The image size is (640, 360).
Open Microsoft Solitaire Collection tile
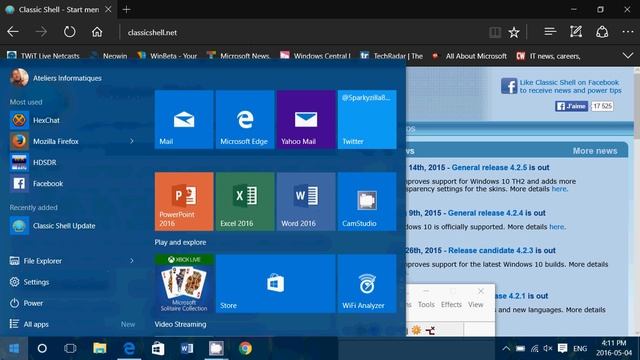click(184, 284)
